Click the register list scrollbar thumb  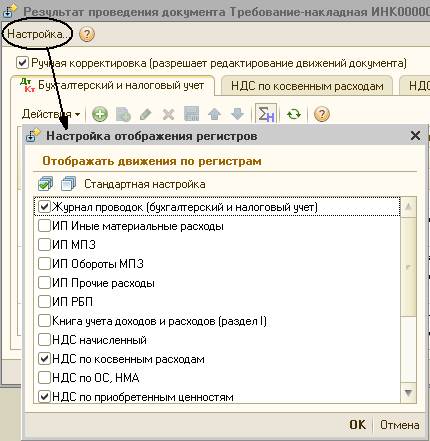408,267
